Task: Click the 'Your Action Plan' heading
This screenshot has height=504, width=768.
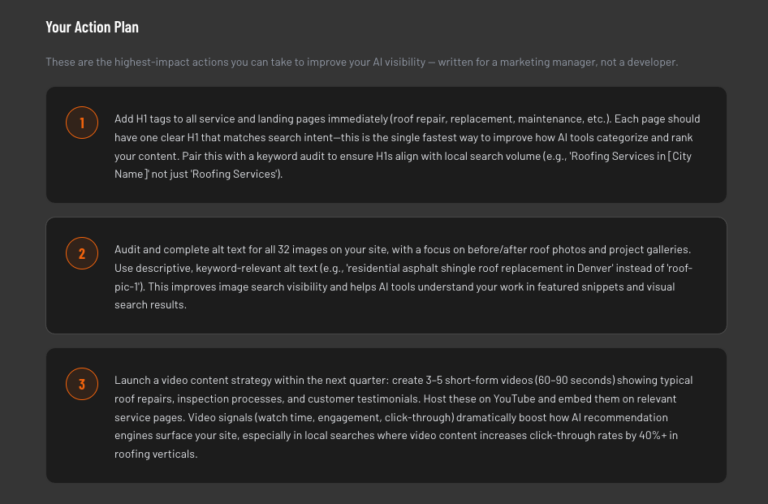Action: (92, 27)
